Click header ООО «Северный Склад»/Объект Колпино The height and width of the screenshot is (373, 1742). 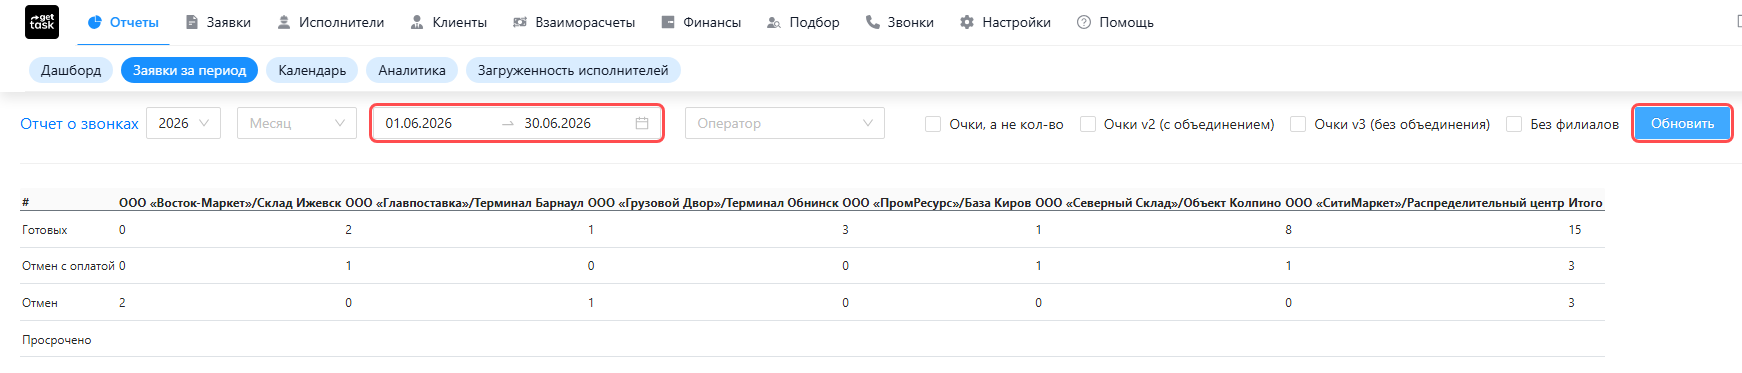(1158, 203)
